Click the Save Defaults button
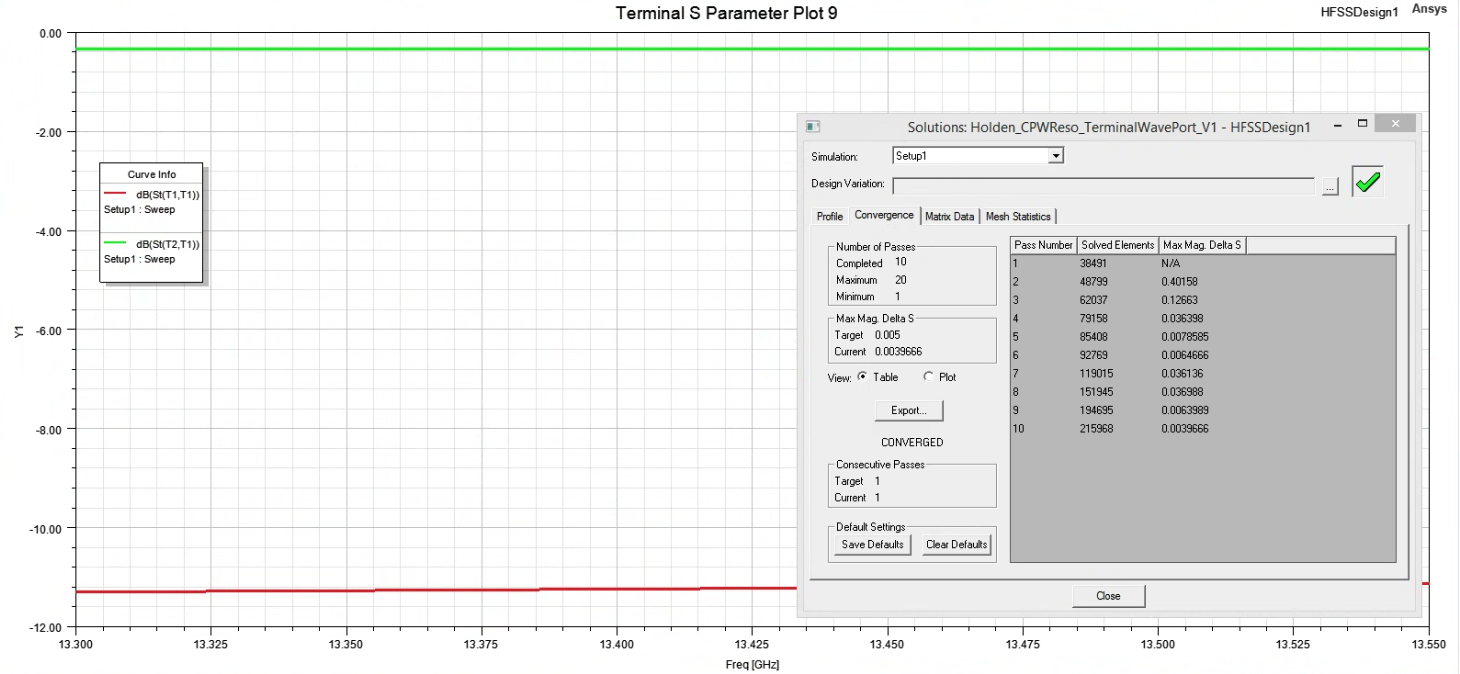This screenshot has height=674, width=1460. [x=873, y=545]
